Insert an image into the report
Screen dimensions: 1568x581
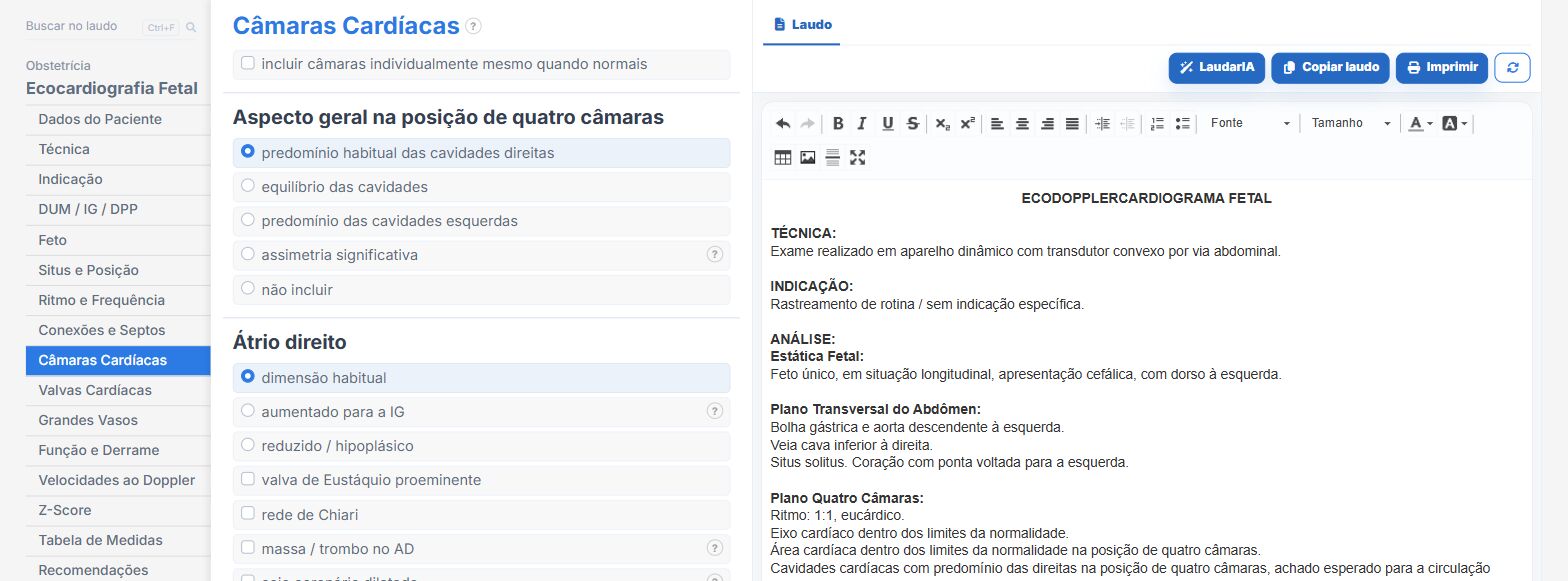pos(808,157)
